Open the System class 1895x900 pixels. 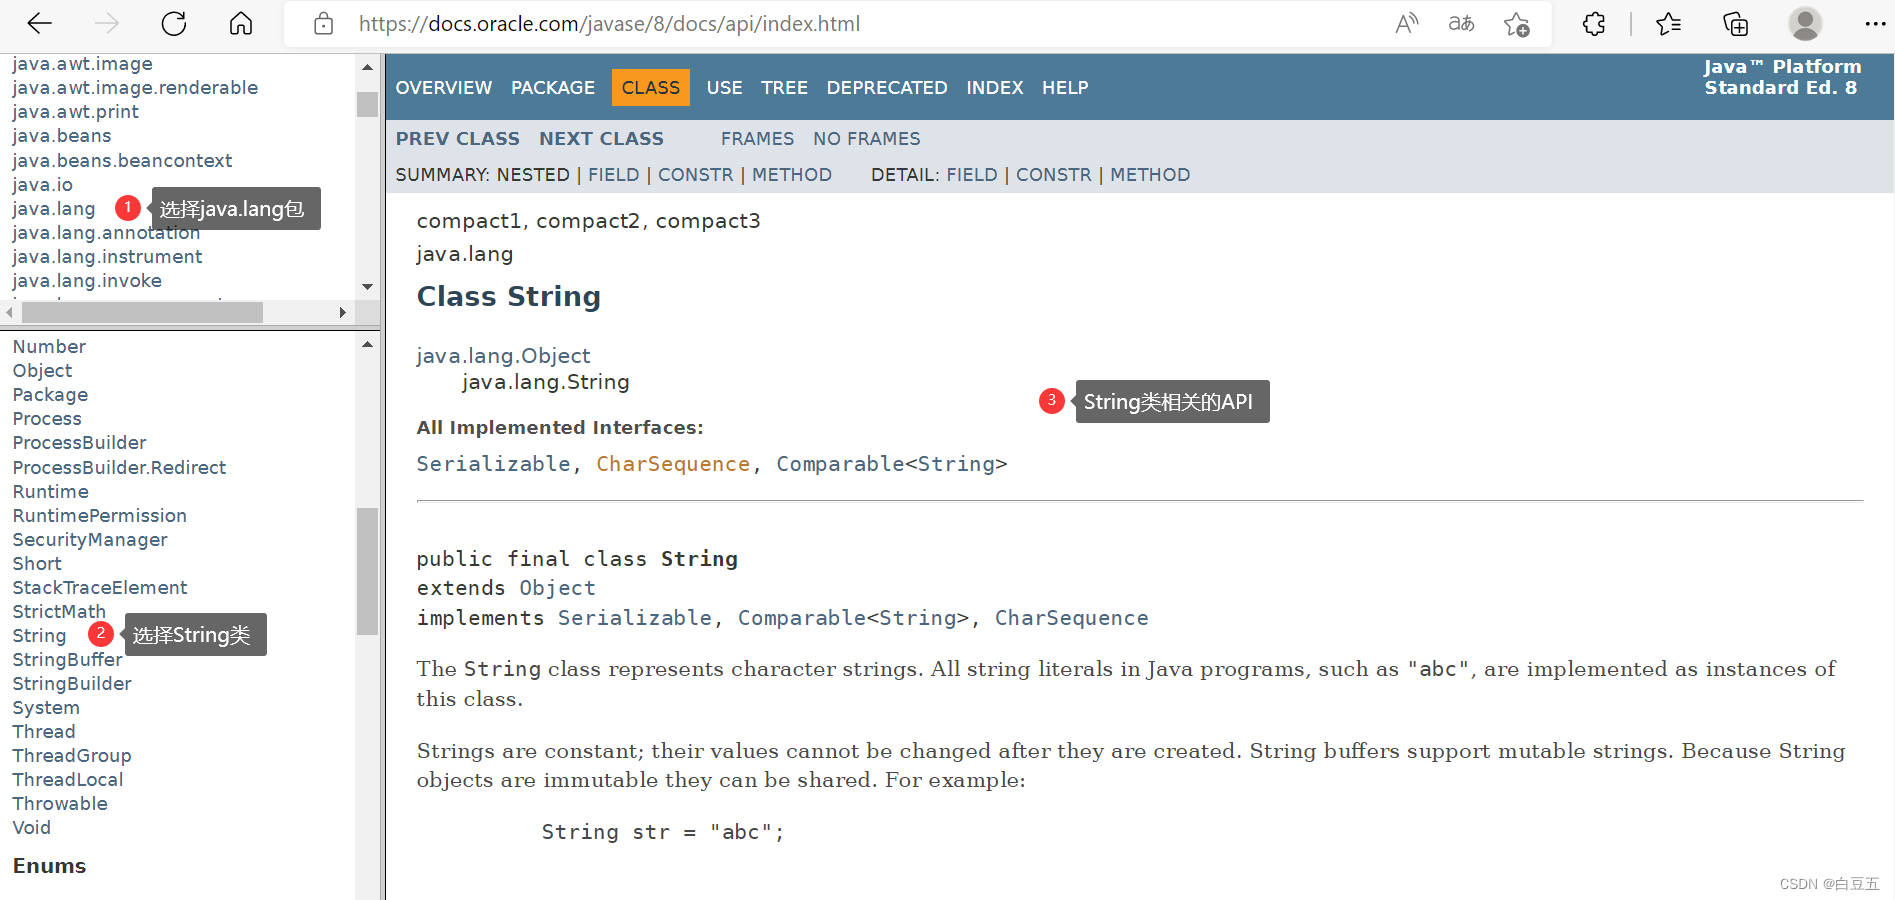click(x=46, y=708)
